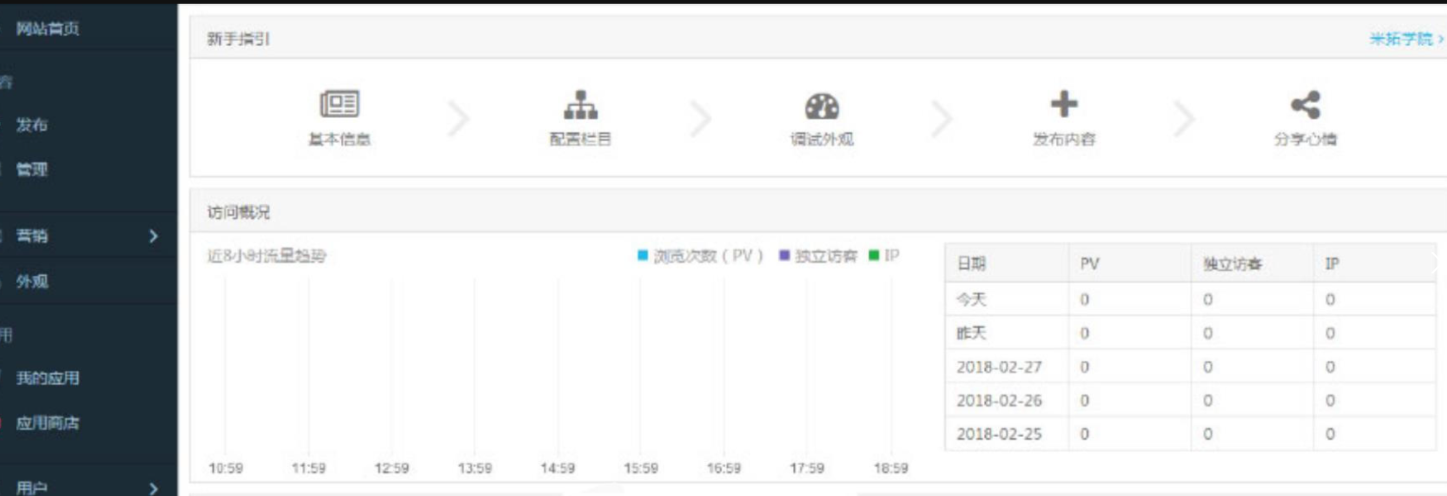Image resolution: width=1447 pixels, height=496 pixels.
Task: Select 外观 in the sidebar
Action: pos(32,282)
